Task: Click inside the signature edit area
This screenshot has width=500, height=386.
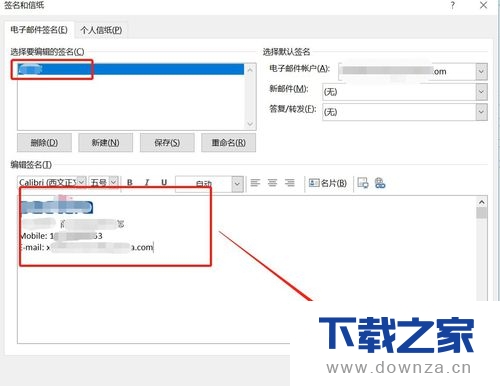Action: 247,269
